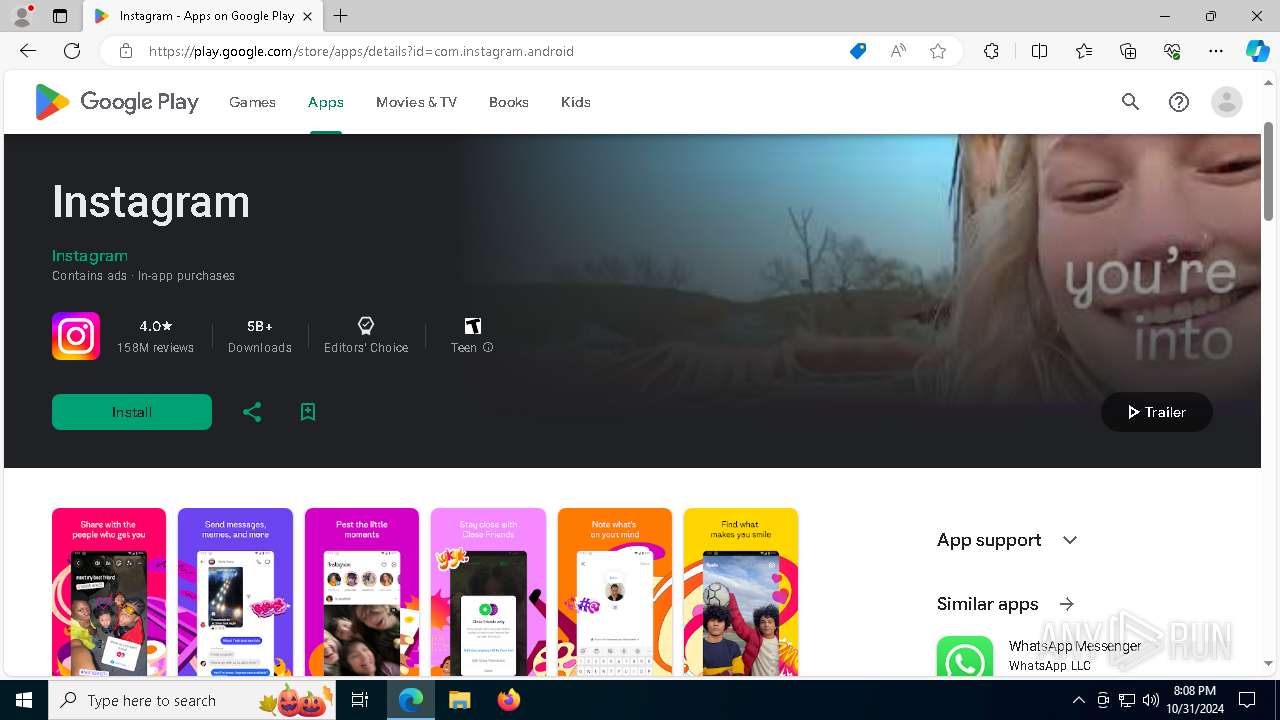This screenshot has height=720, width=1280.
Task: Go to Movies & TV section
Action: (416, 102)
